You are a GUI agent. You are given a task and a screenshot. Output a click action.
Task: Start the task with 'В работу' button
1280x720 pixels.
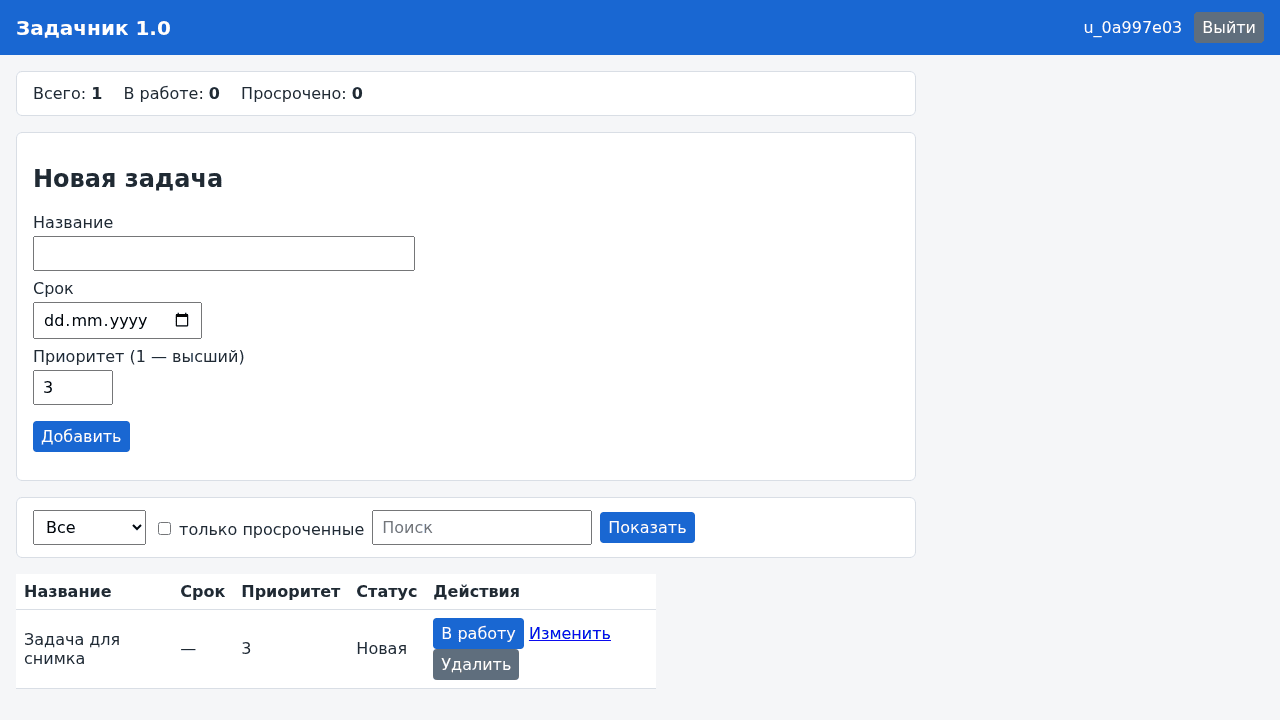pyautogui.click(x=478, y=633)
